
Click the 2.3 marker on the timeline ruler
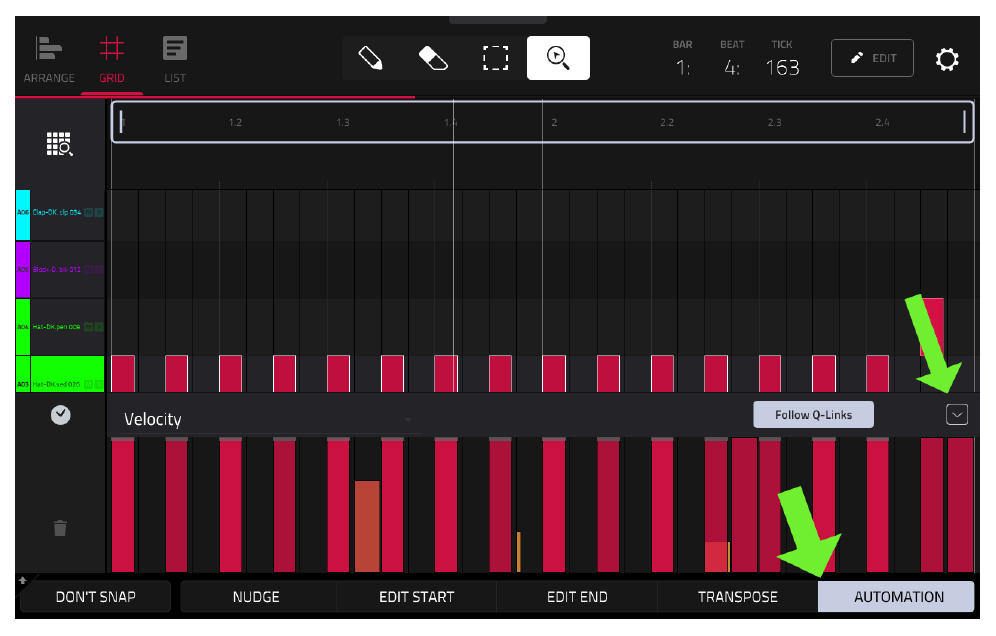pos(774,122)
